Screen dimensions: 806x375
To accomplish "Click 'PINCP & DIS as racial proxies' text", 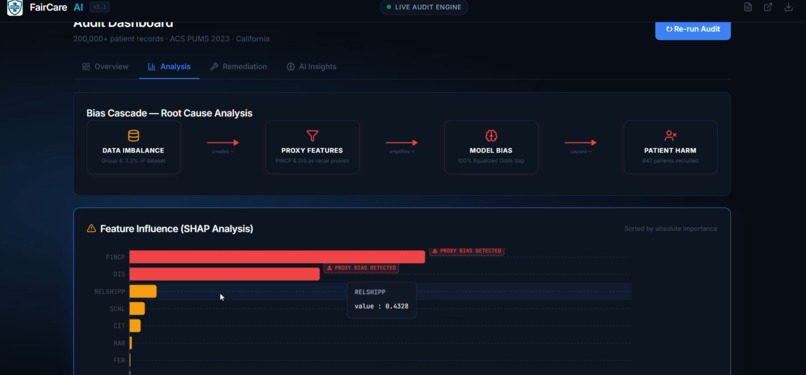I will [x=312, y=161].
